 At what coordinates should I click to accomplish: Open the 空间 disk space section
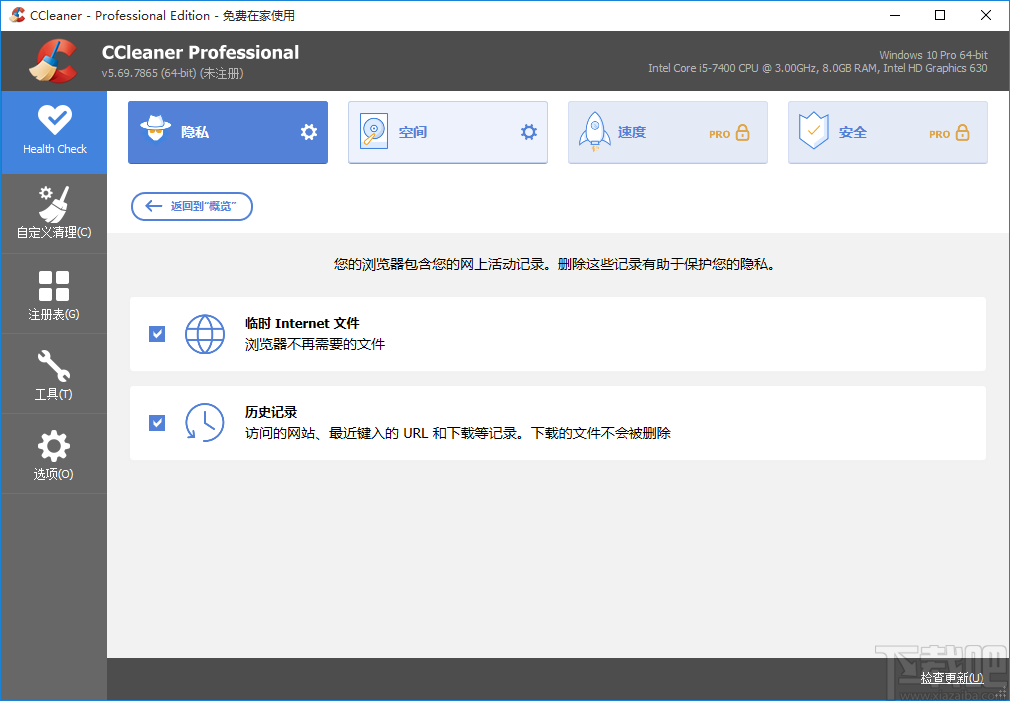coord(447,131)
